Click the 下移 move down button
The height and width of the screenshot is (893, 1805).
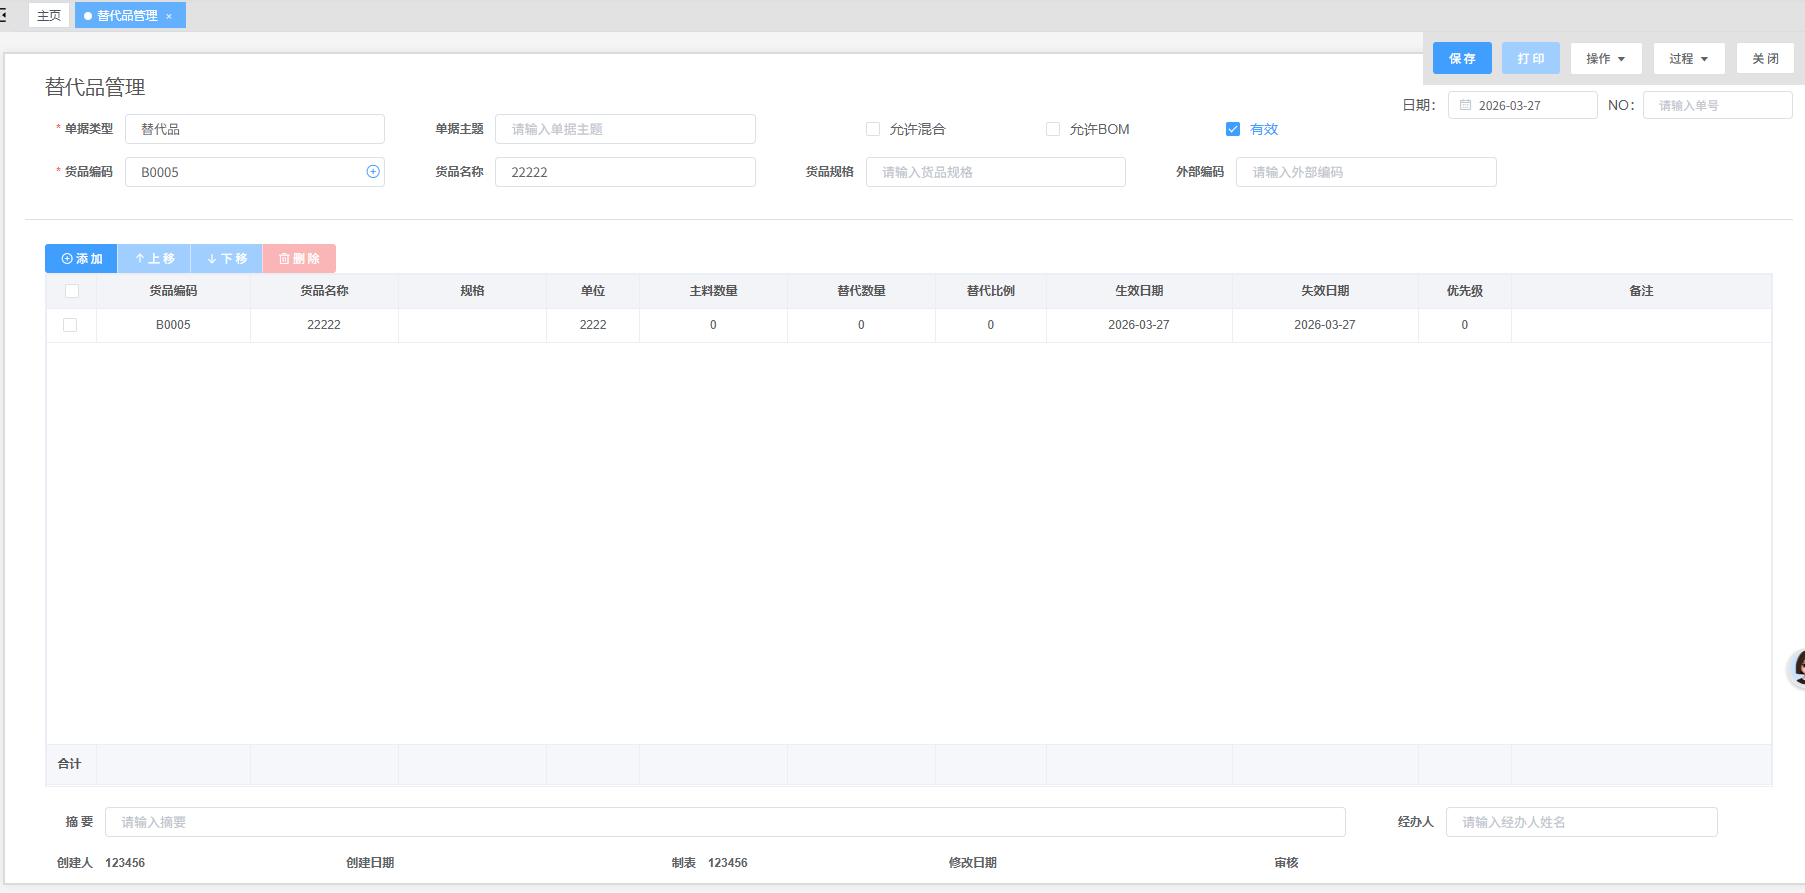(227, 259)
